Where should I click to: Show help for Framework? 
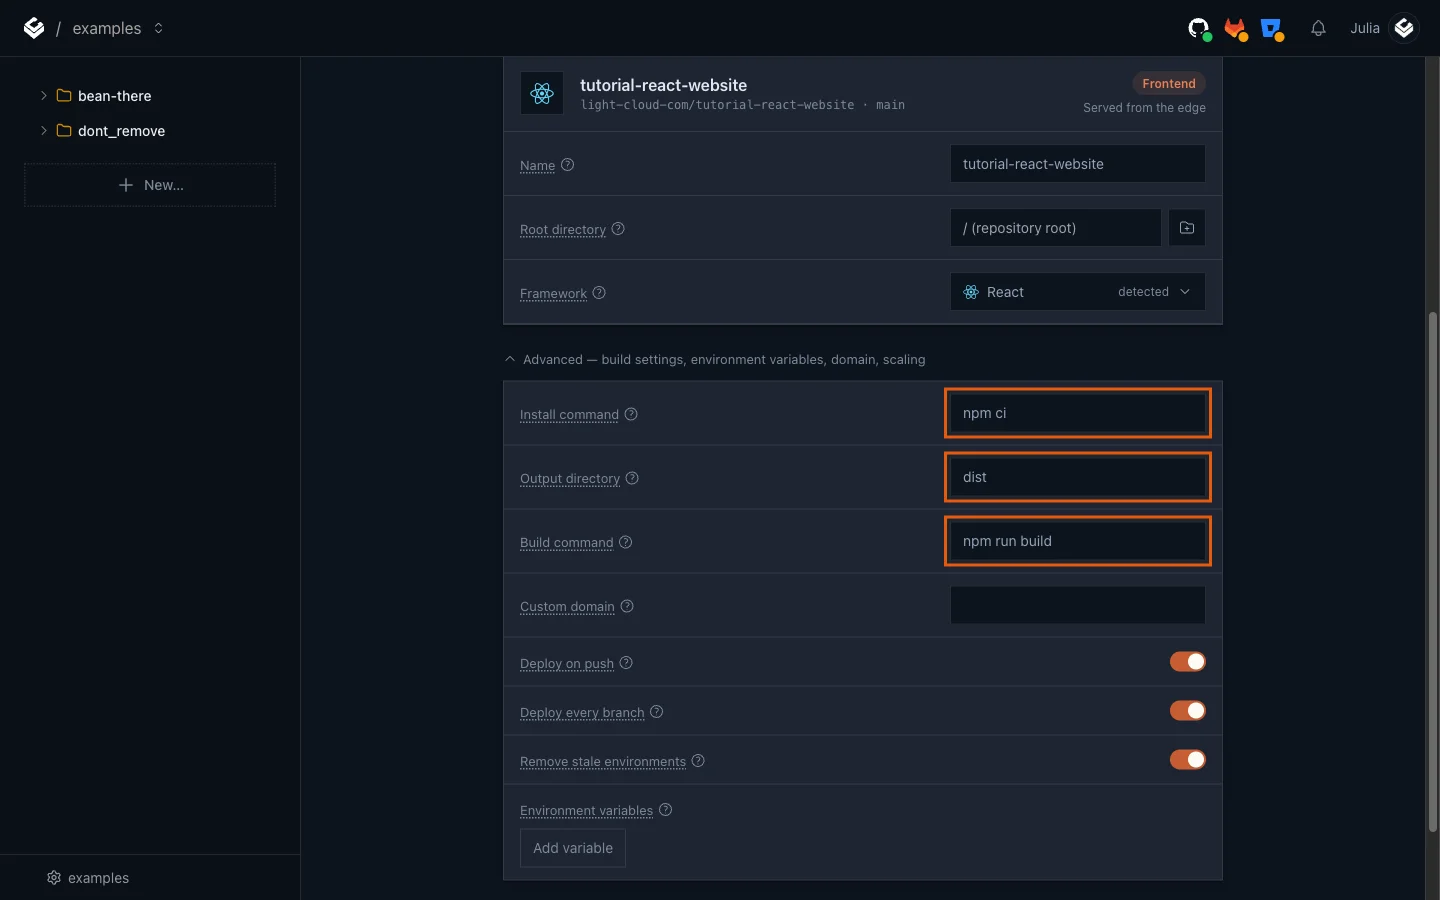tap(599, 293)
